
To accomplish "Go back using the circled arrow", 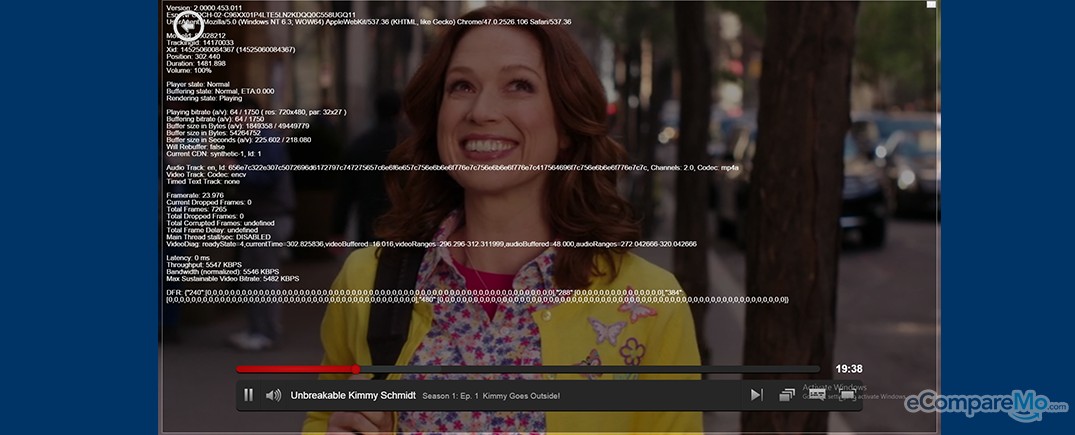I will click(188, 27).
